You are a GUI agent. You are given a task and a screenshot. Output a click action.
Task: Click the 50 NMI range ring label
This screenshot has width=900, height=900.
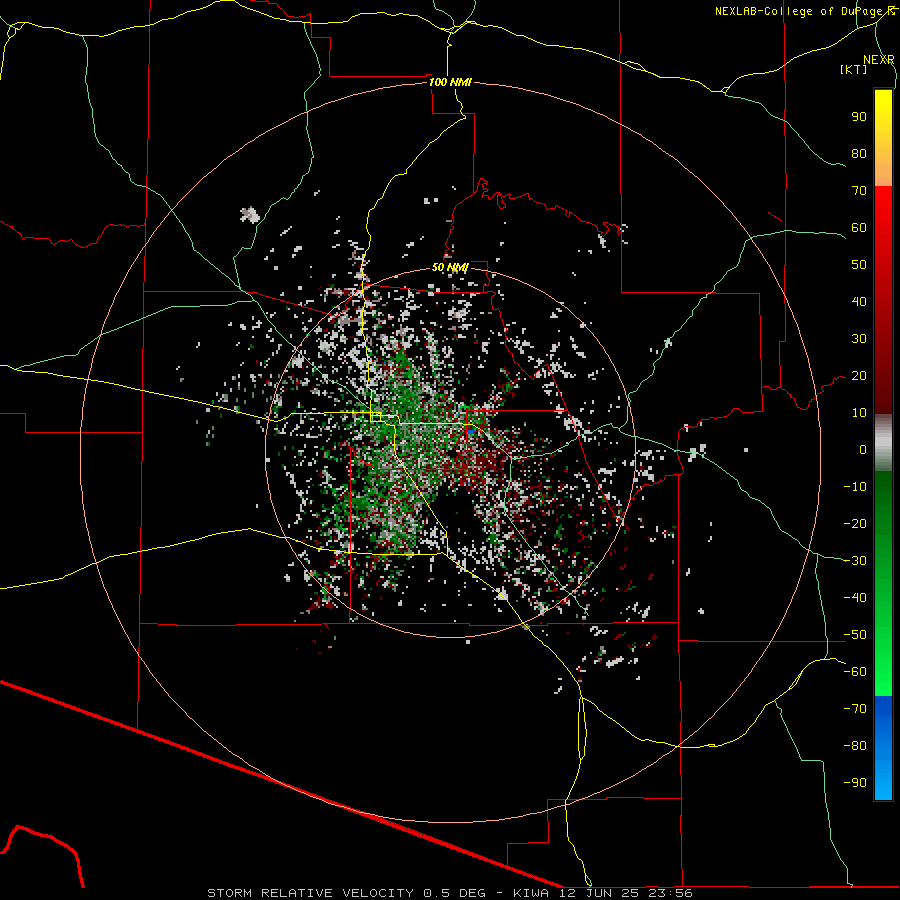[450, 267]
